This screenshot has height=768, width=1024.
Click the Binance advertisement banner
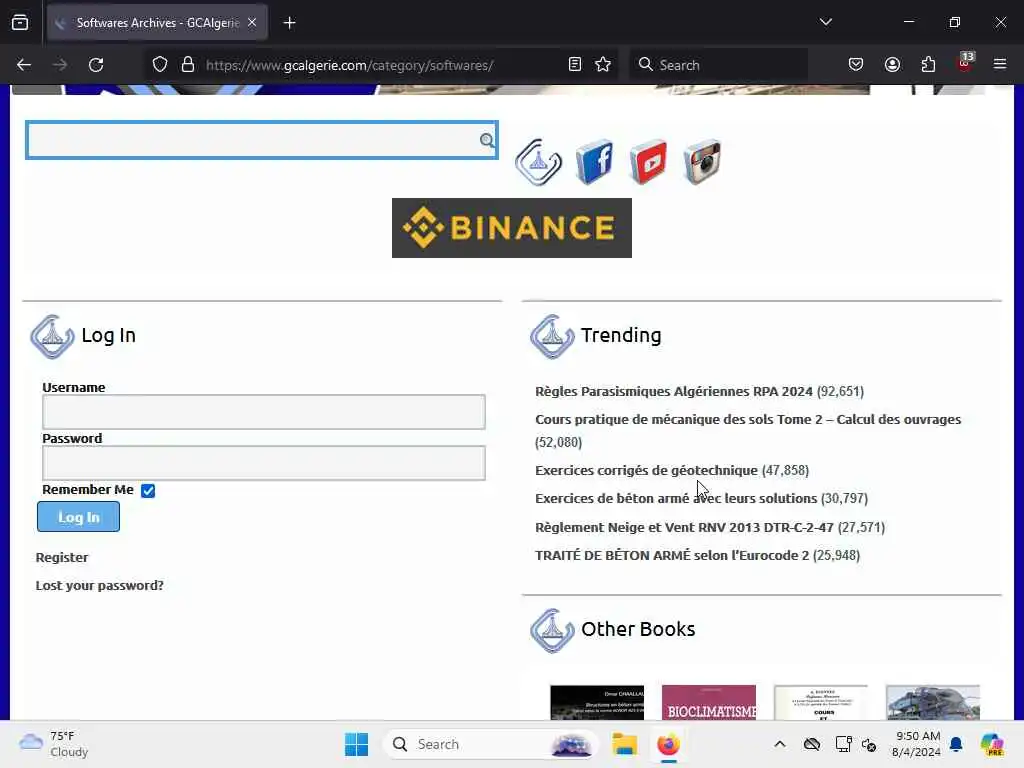pos(512,228)
